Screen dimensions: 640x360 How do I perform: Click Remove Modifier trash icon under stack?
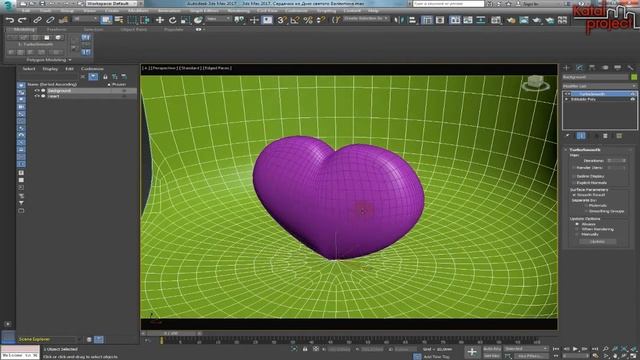(x=606, y=136)
